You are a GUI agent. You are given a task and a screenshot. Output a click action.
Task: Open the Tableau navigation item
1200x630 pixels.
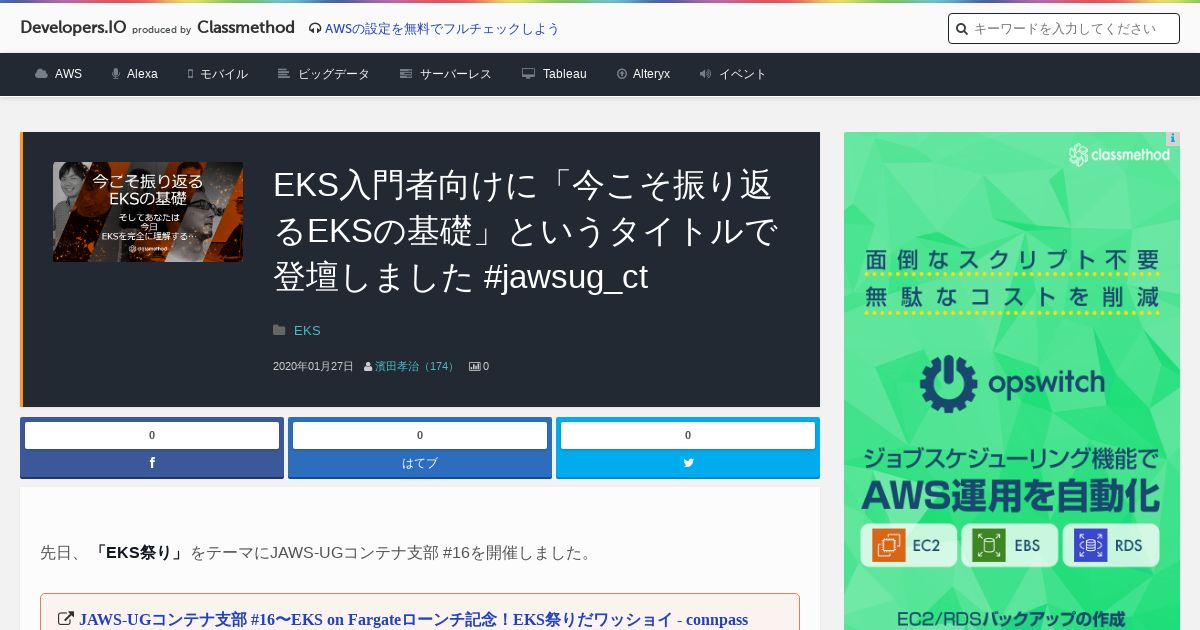(554, 74)
